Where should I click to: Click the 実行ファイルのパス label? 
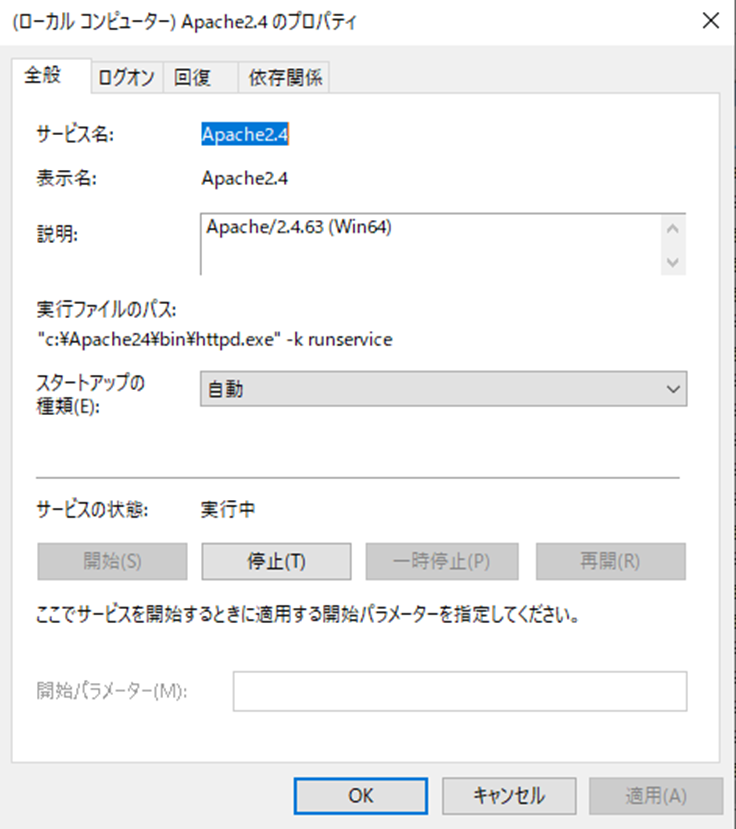(x=106, y=309)
